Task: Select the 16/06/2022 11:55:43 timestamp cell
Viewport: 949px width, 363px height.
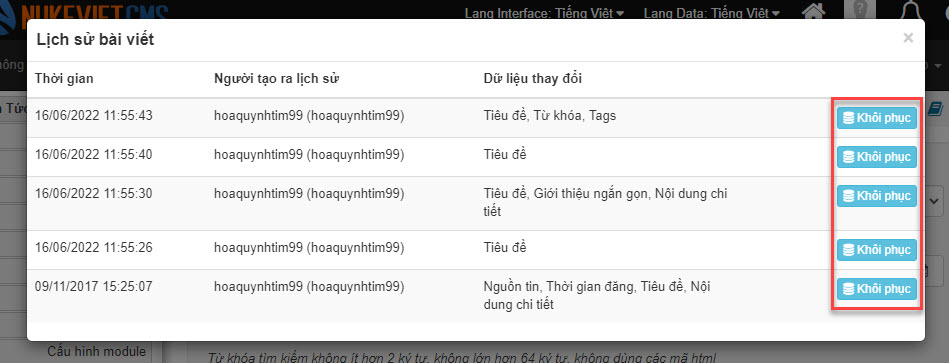Action: (94, 116)
